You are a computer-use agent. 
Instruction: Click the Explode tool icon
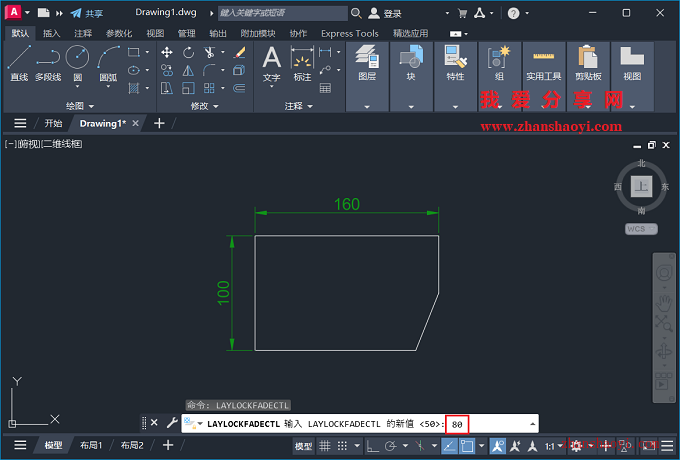click(x=239, y=70)
